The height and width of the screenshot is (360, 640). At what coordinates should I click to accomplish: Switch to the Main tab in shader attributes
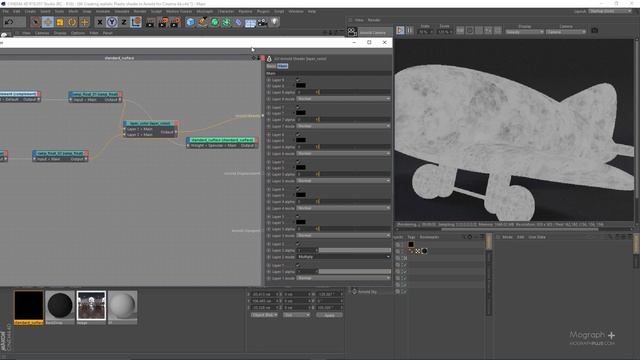[282, 66]
